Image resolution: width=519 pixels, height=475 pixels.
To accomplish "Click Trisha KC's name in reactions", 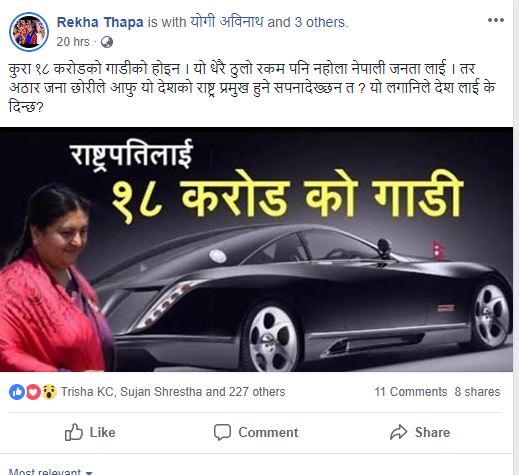I will (x=87, y=392).
